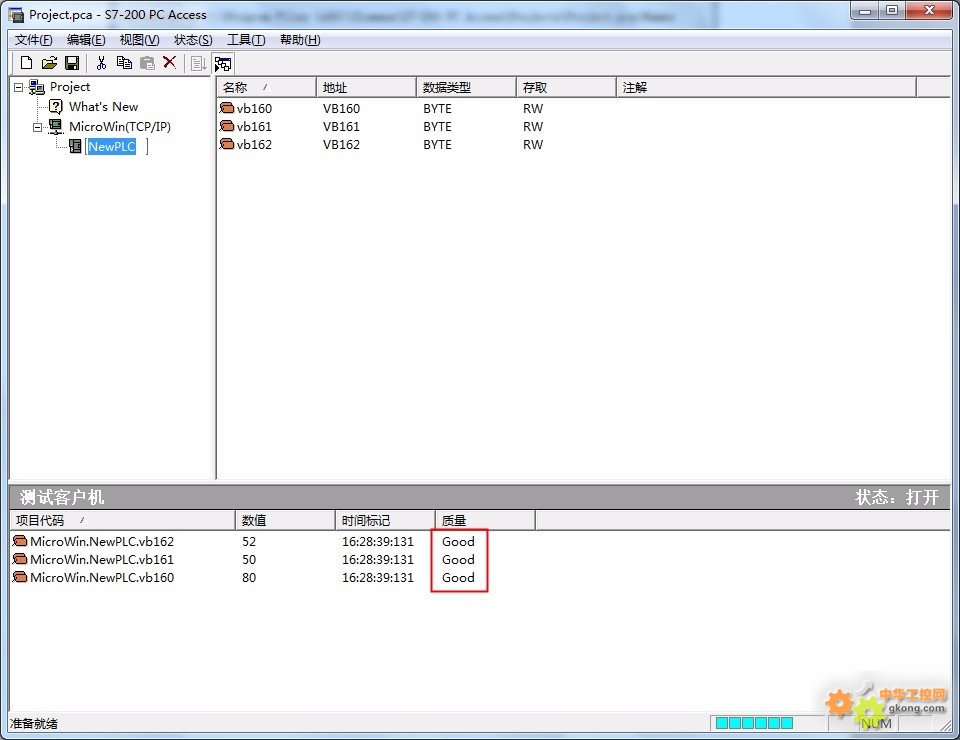Screen dimensions: 960x740
Task: Click value 80 in test client
Action: [x=249, y=577]
